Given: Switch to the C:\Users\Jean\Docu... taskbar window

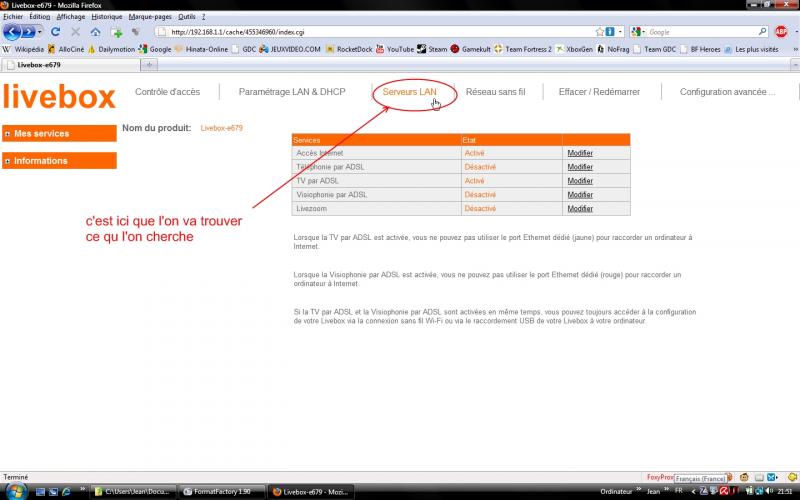Looking at the screenshot, I should tap(134, 492).
